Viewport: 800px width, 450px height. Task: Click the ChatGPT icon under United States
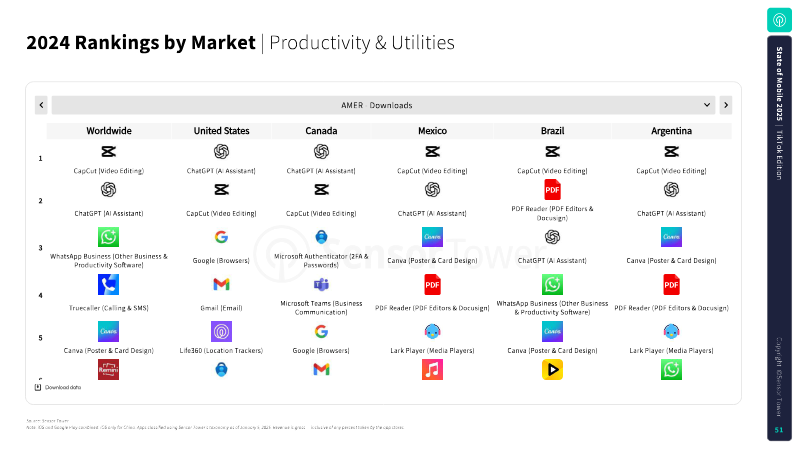pyautogui.click(x=221, y=152)
